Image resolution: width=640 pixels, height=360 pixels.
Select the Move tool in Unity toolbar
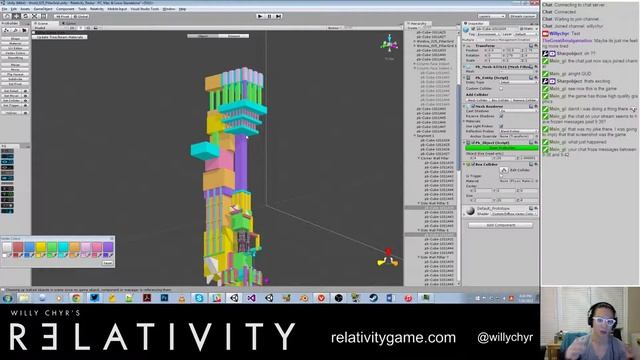[16, 16]
